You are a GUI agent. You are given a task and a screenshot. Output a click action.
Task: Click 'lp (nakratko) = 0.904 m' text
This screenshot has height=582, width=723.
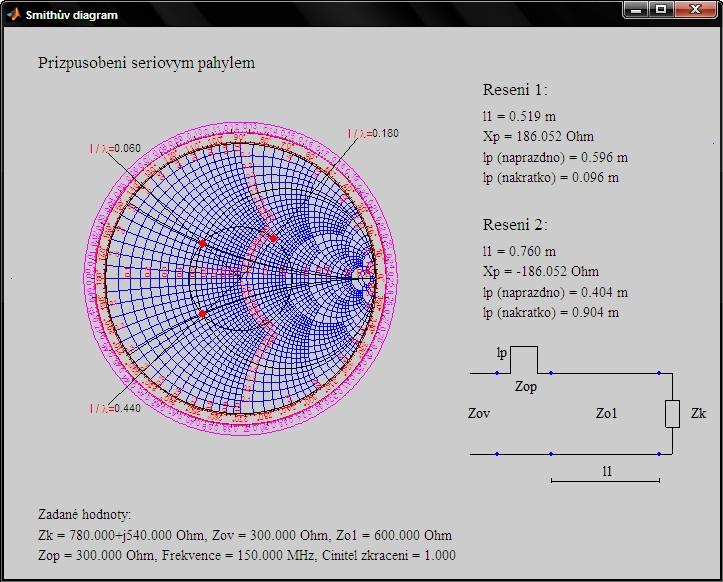click(551, 313)
